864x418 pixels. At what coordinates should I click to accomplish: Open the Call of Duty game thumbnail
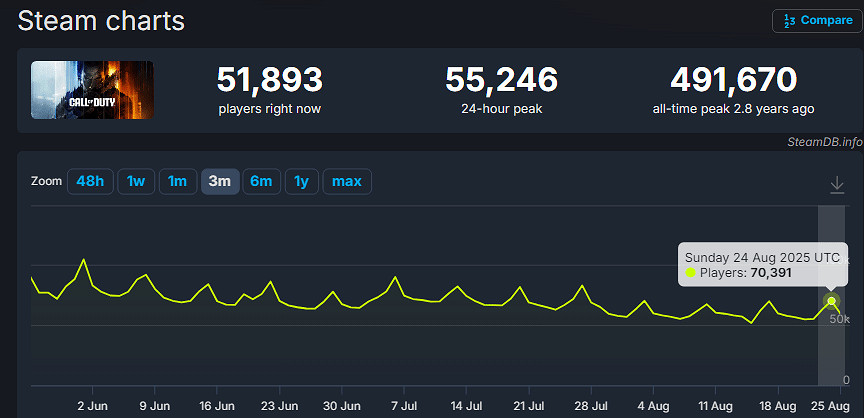92,90
